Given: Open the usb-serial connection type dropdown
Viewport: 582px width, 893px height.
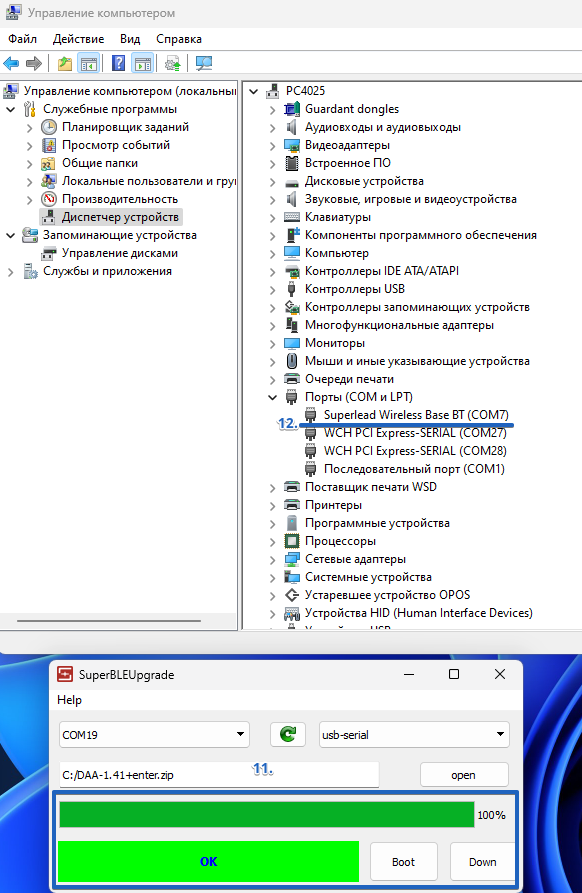Looking at the screenshot, I should 414,735.
